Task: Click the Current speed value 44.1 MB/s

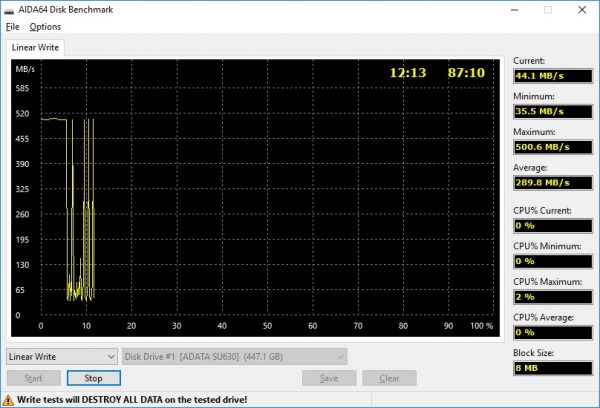Action: pos(553,76)
